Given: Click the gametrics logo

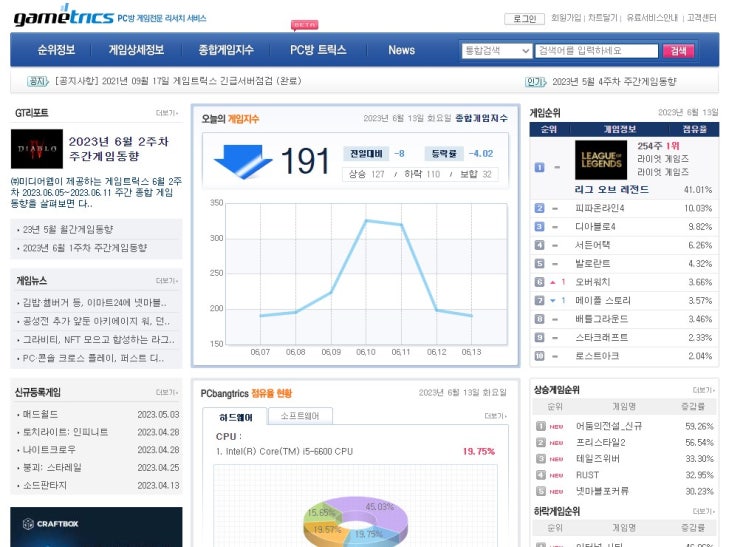Looking at the screenshot, I should [64, 16].
